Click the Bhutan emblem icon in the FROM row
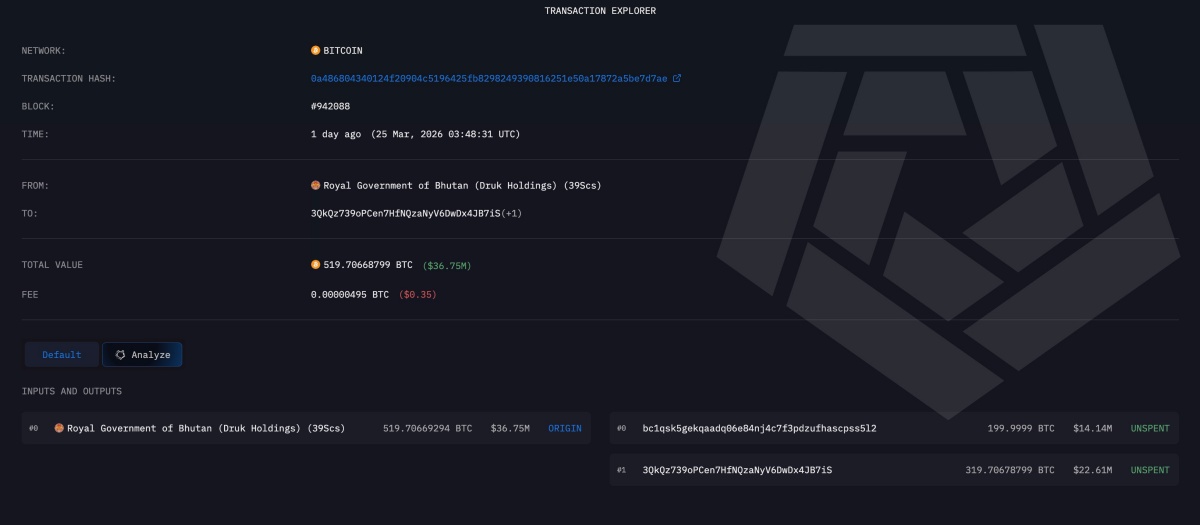The height and width of the screenshot is (525, 1200). click(x=316, y=185)
